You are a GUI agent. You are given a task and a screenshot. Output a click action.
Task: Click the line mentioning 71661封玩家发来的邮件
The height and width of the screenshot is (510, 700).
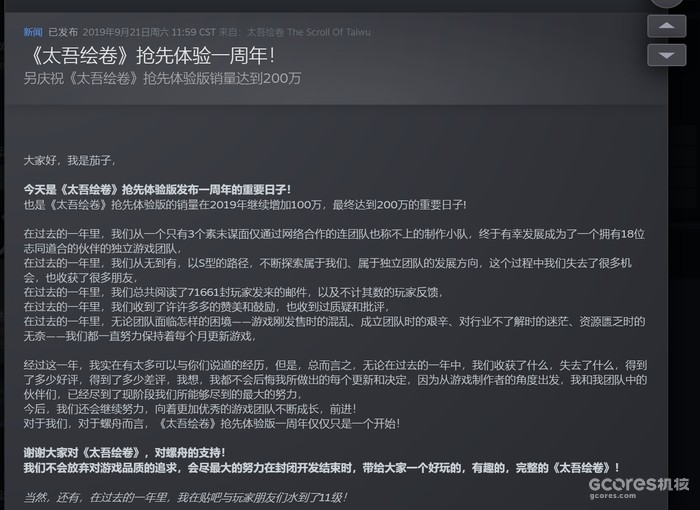pyautogui.click(x=233, y=293)
